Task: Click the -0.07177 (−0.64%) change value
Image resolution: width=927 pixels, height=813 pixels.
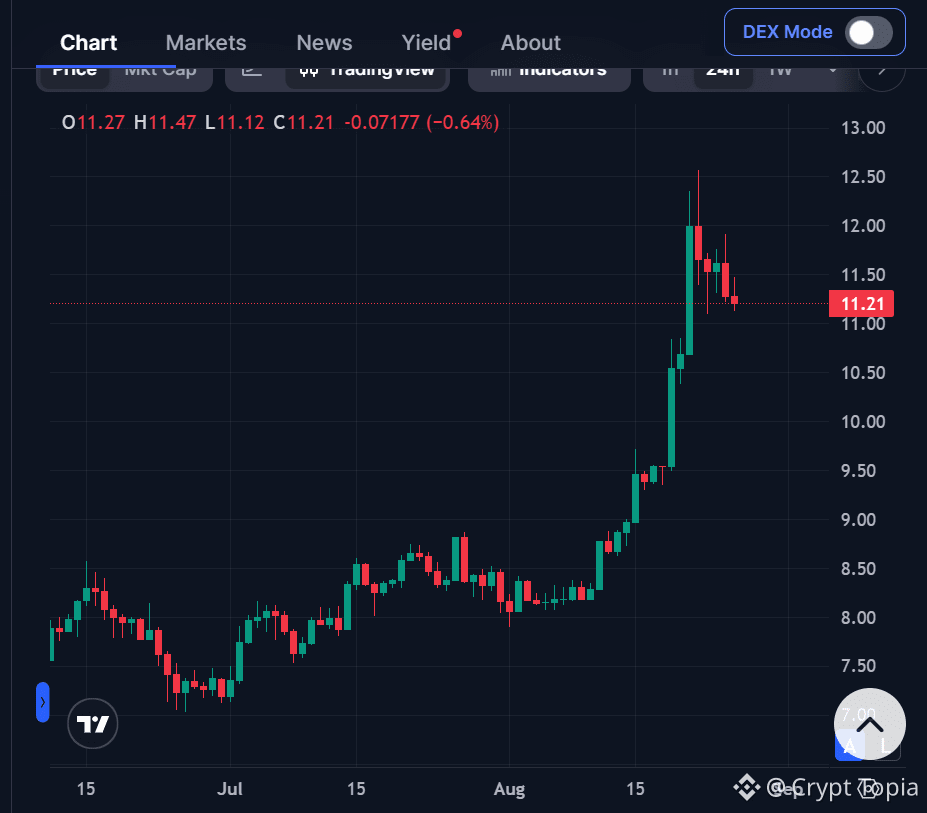Action: (422, 122)
